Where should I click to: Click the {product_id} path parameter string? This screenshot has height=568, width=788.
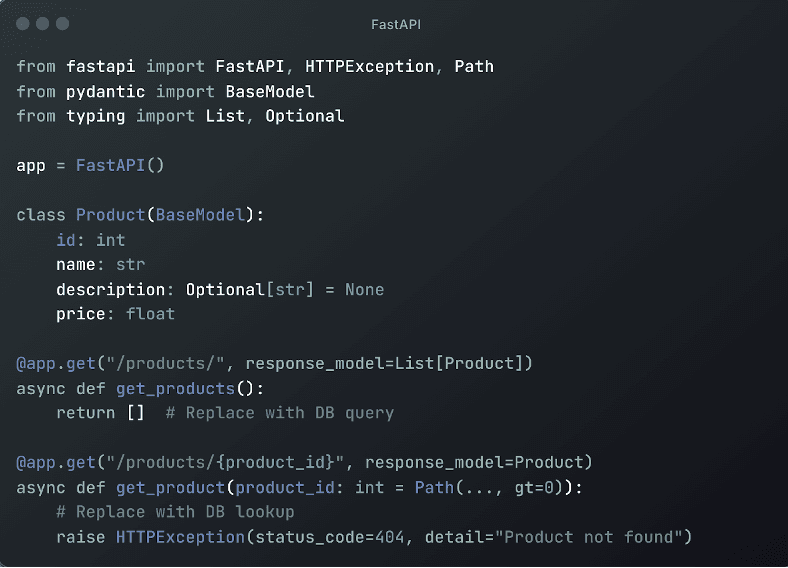point(275,462)
